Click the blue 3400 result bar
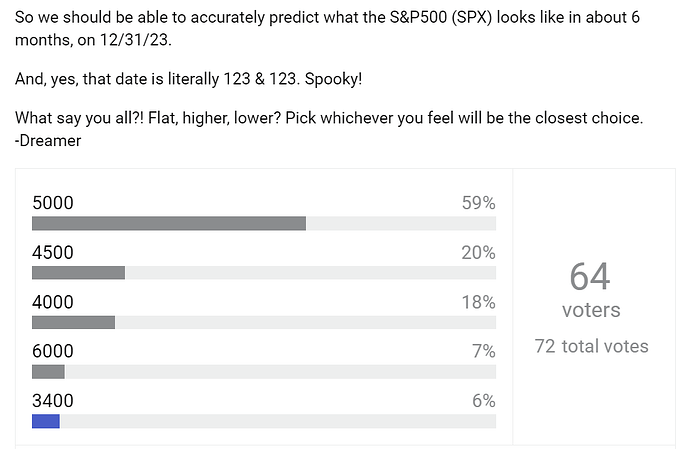The height and width of the screenshot is (449, 690). (46, 421)
